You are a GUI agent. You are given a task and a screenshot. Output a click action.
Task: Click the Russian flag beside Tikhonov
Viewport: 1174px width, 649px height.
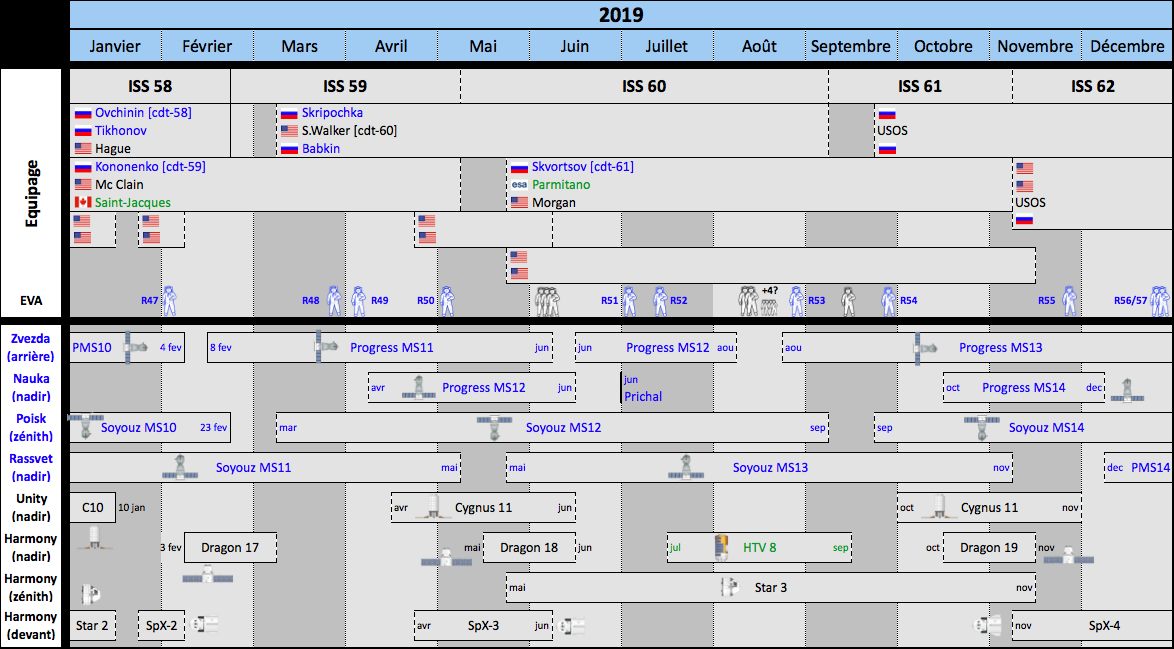[x=82, y=132]
